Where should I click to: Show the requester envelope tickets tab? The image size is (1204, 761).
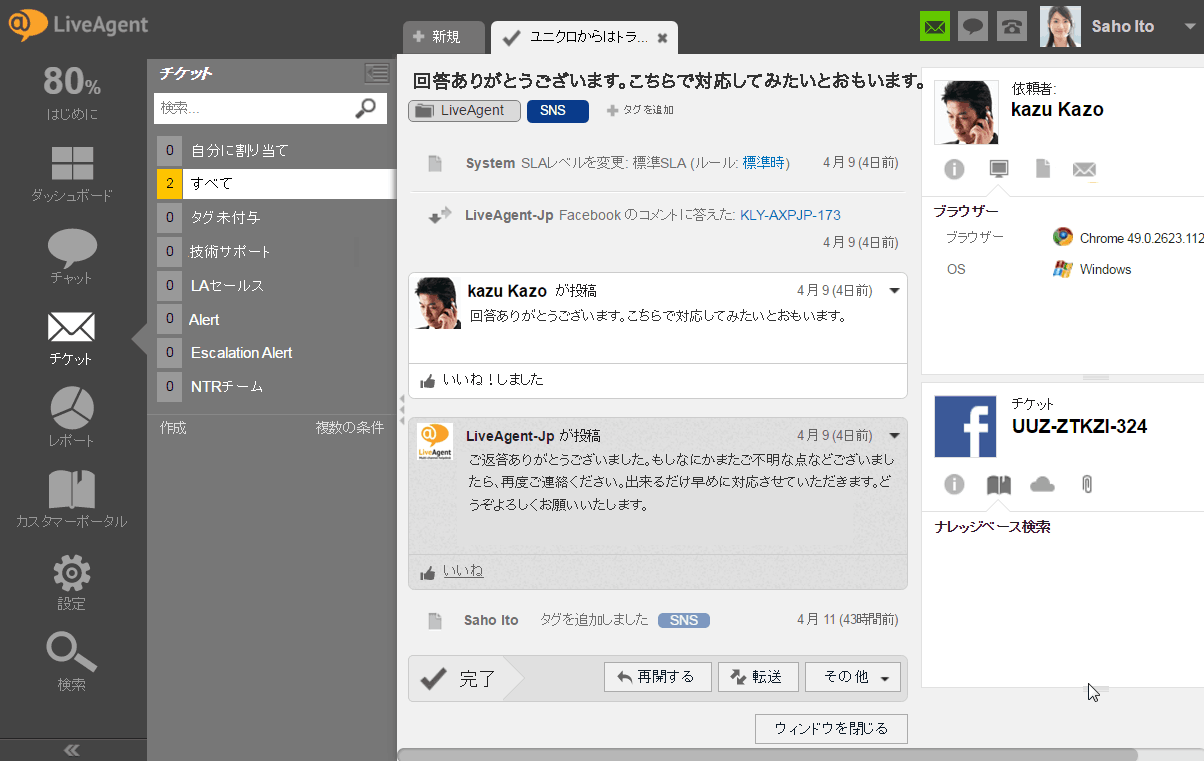point(1084,170)
